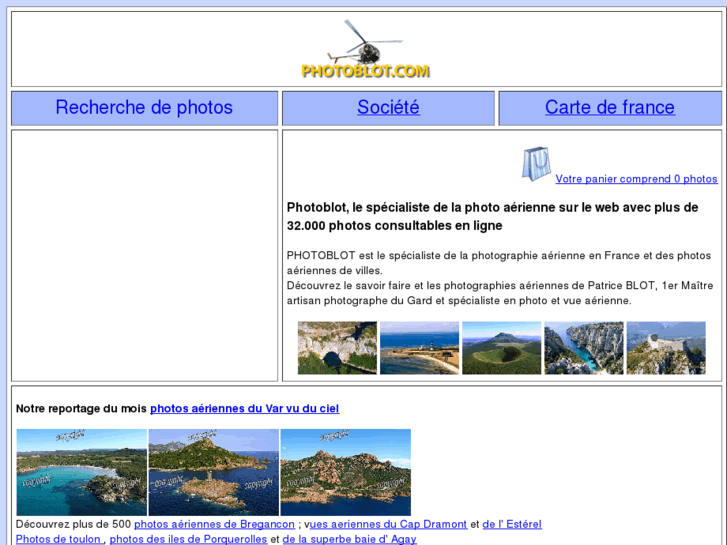This screenshot has width=727, height=545.
Task: View the hilltop castle ruins thumbnail
Action: coord(666,348)
